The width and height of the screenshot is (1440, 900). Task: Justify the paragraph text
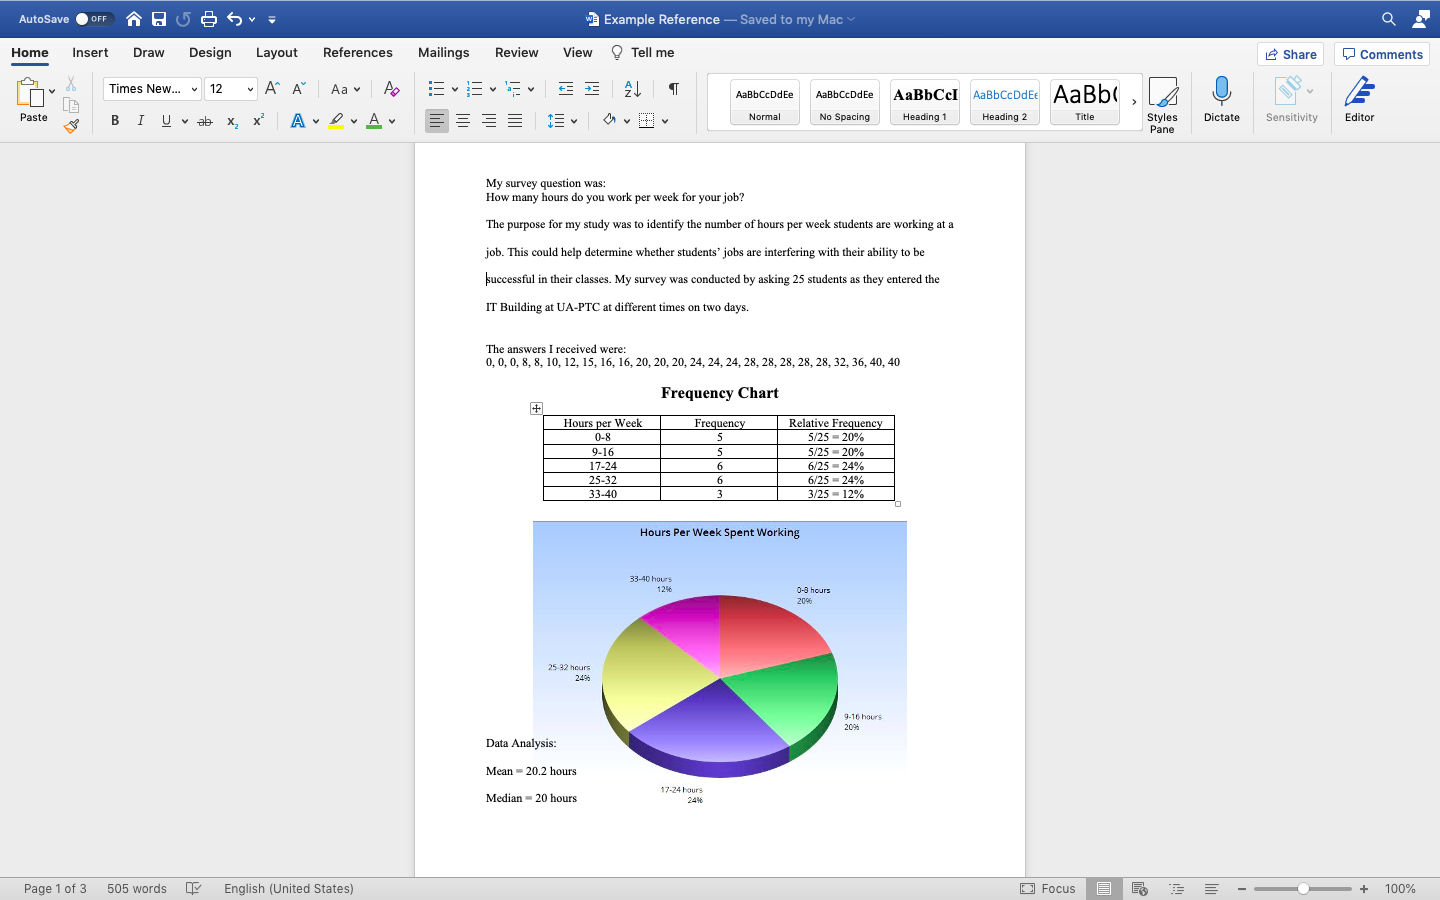(x=515, y=121)
